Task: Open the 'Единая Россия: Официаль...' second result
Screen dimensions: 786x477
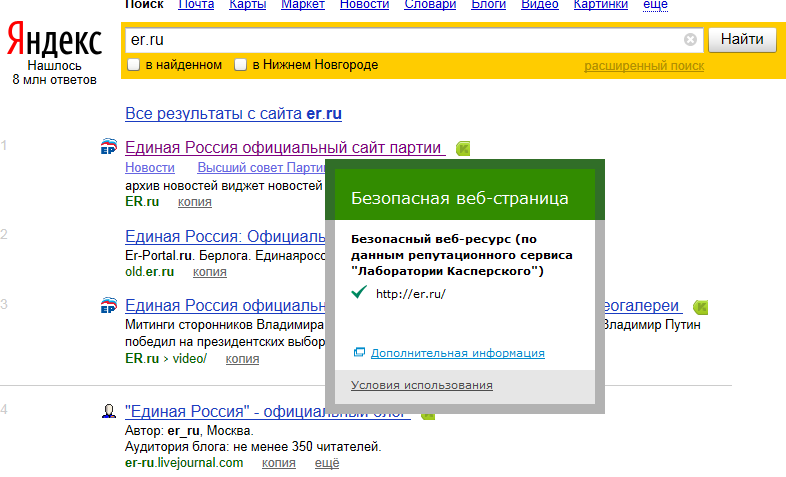Action: pyautogui.click(x=225, y=236)
